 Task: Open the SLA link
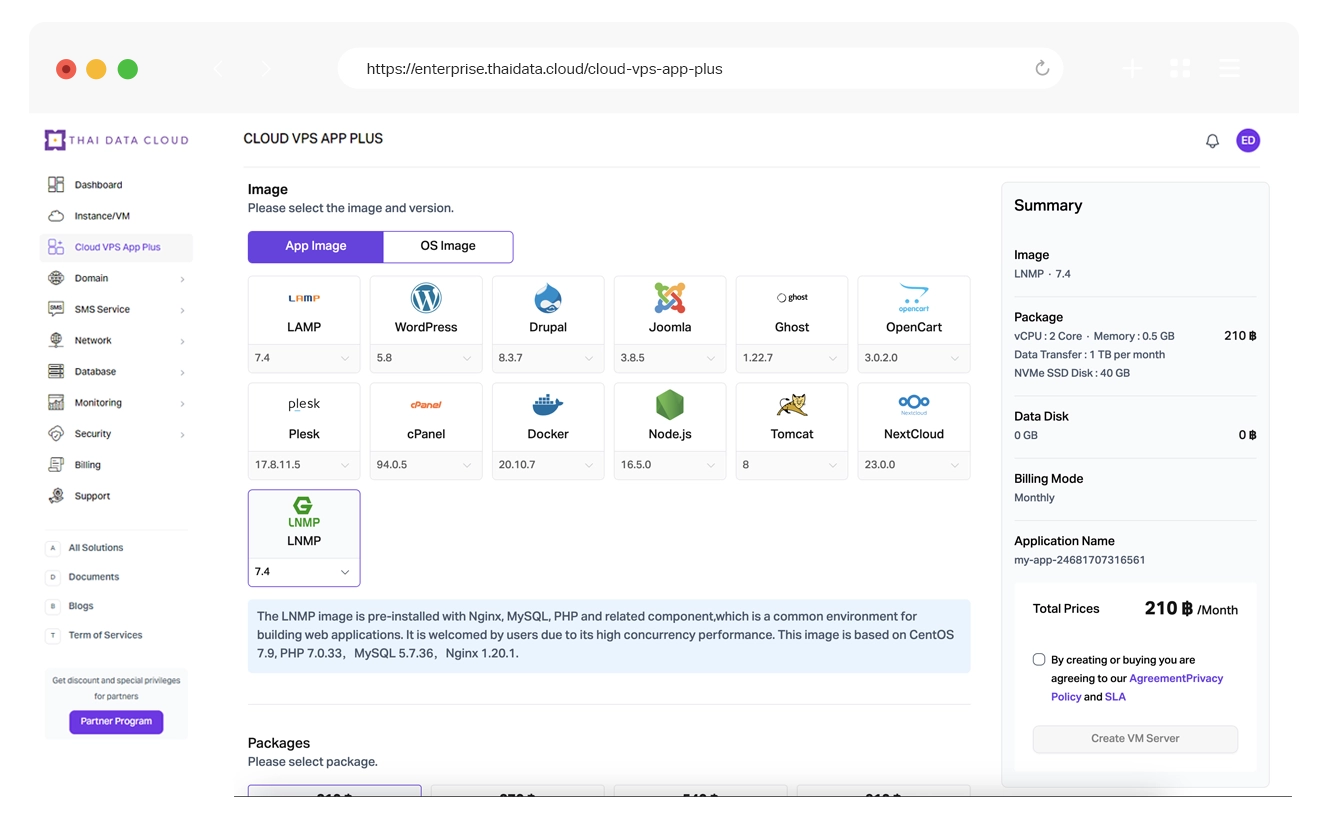(x=1115, y=697)
